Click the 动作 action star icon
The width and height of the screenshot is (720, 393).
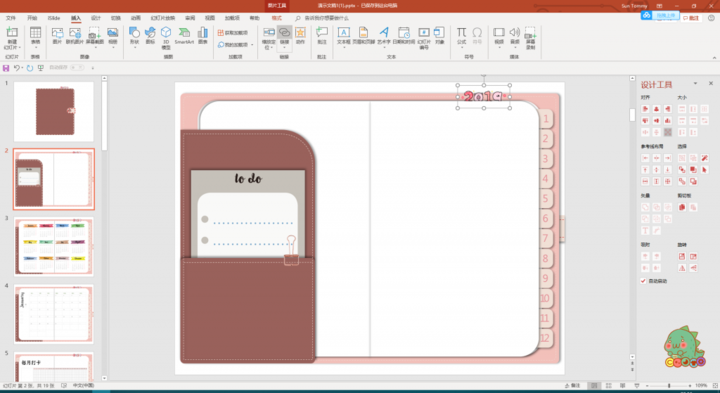point(300,35)
